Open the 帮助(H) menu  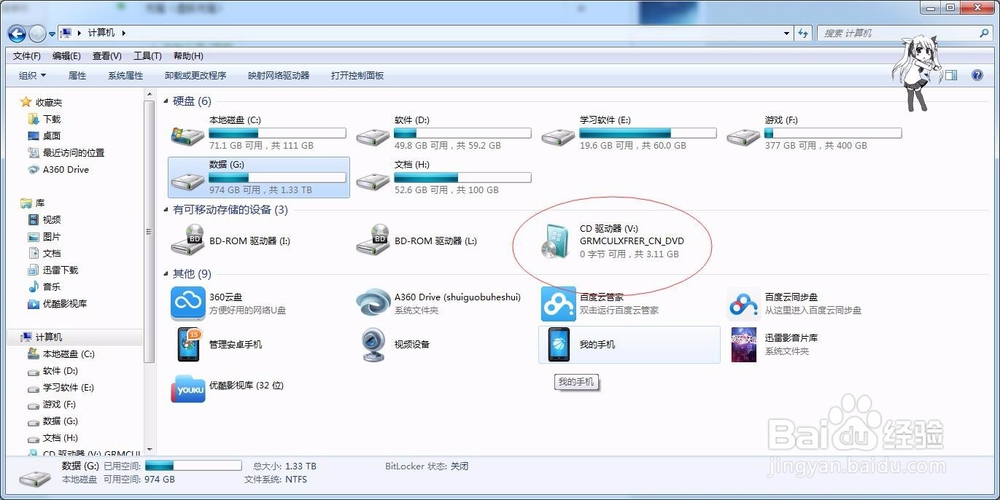click(188, 56)
